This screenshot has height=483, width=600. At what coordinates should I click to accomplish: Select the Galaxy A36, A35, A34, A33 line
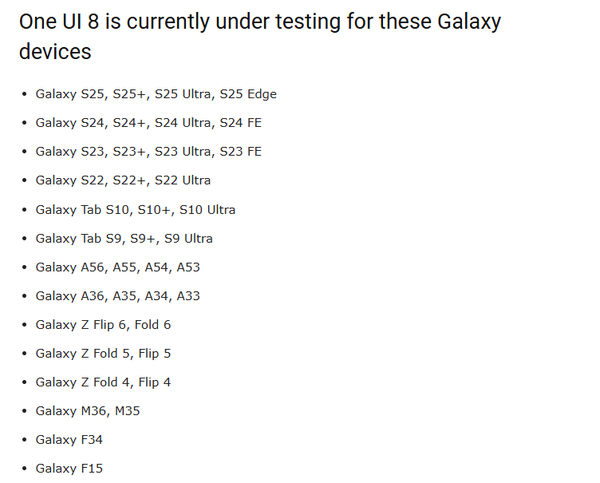(117, 296)
